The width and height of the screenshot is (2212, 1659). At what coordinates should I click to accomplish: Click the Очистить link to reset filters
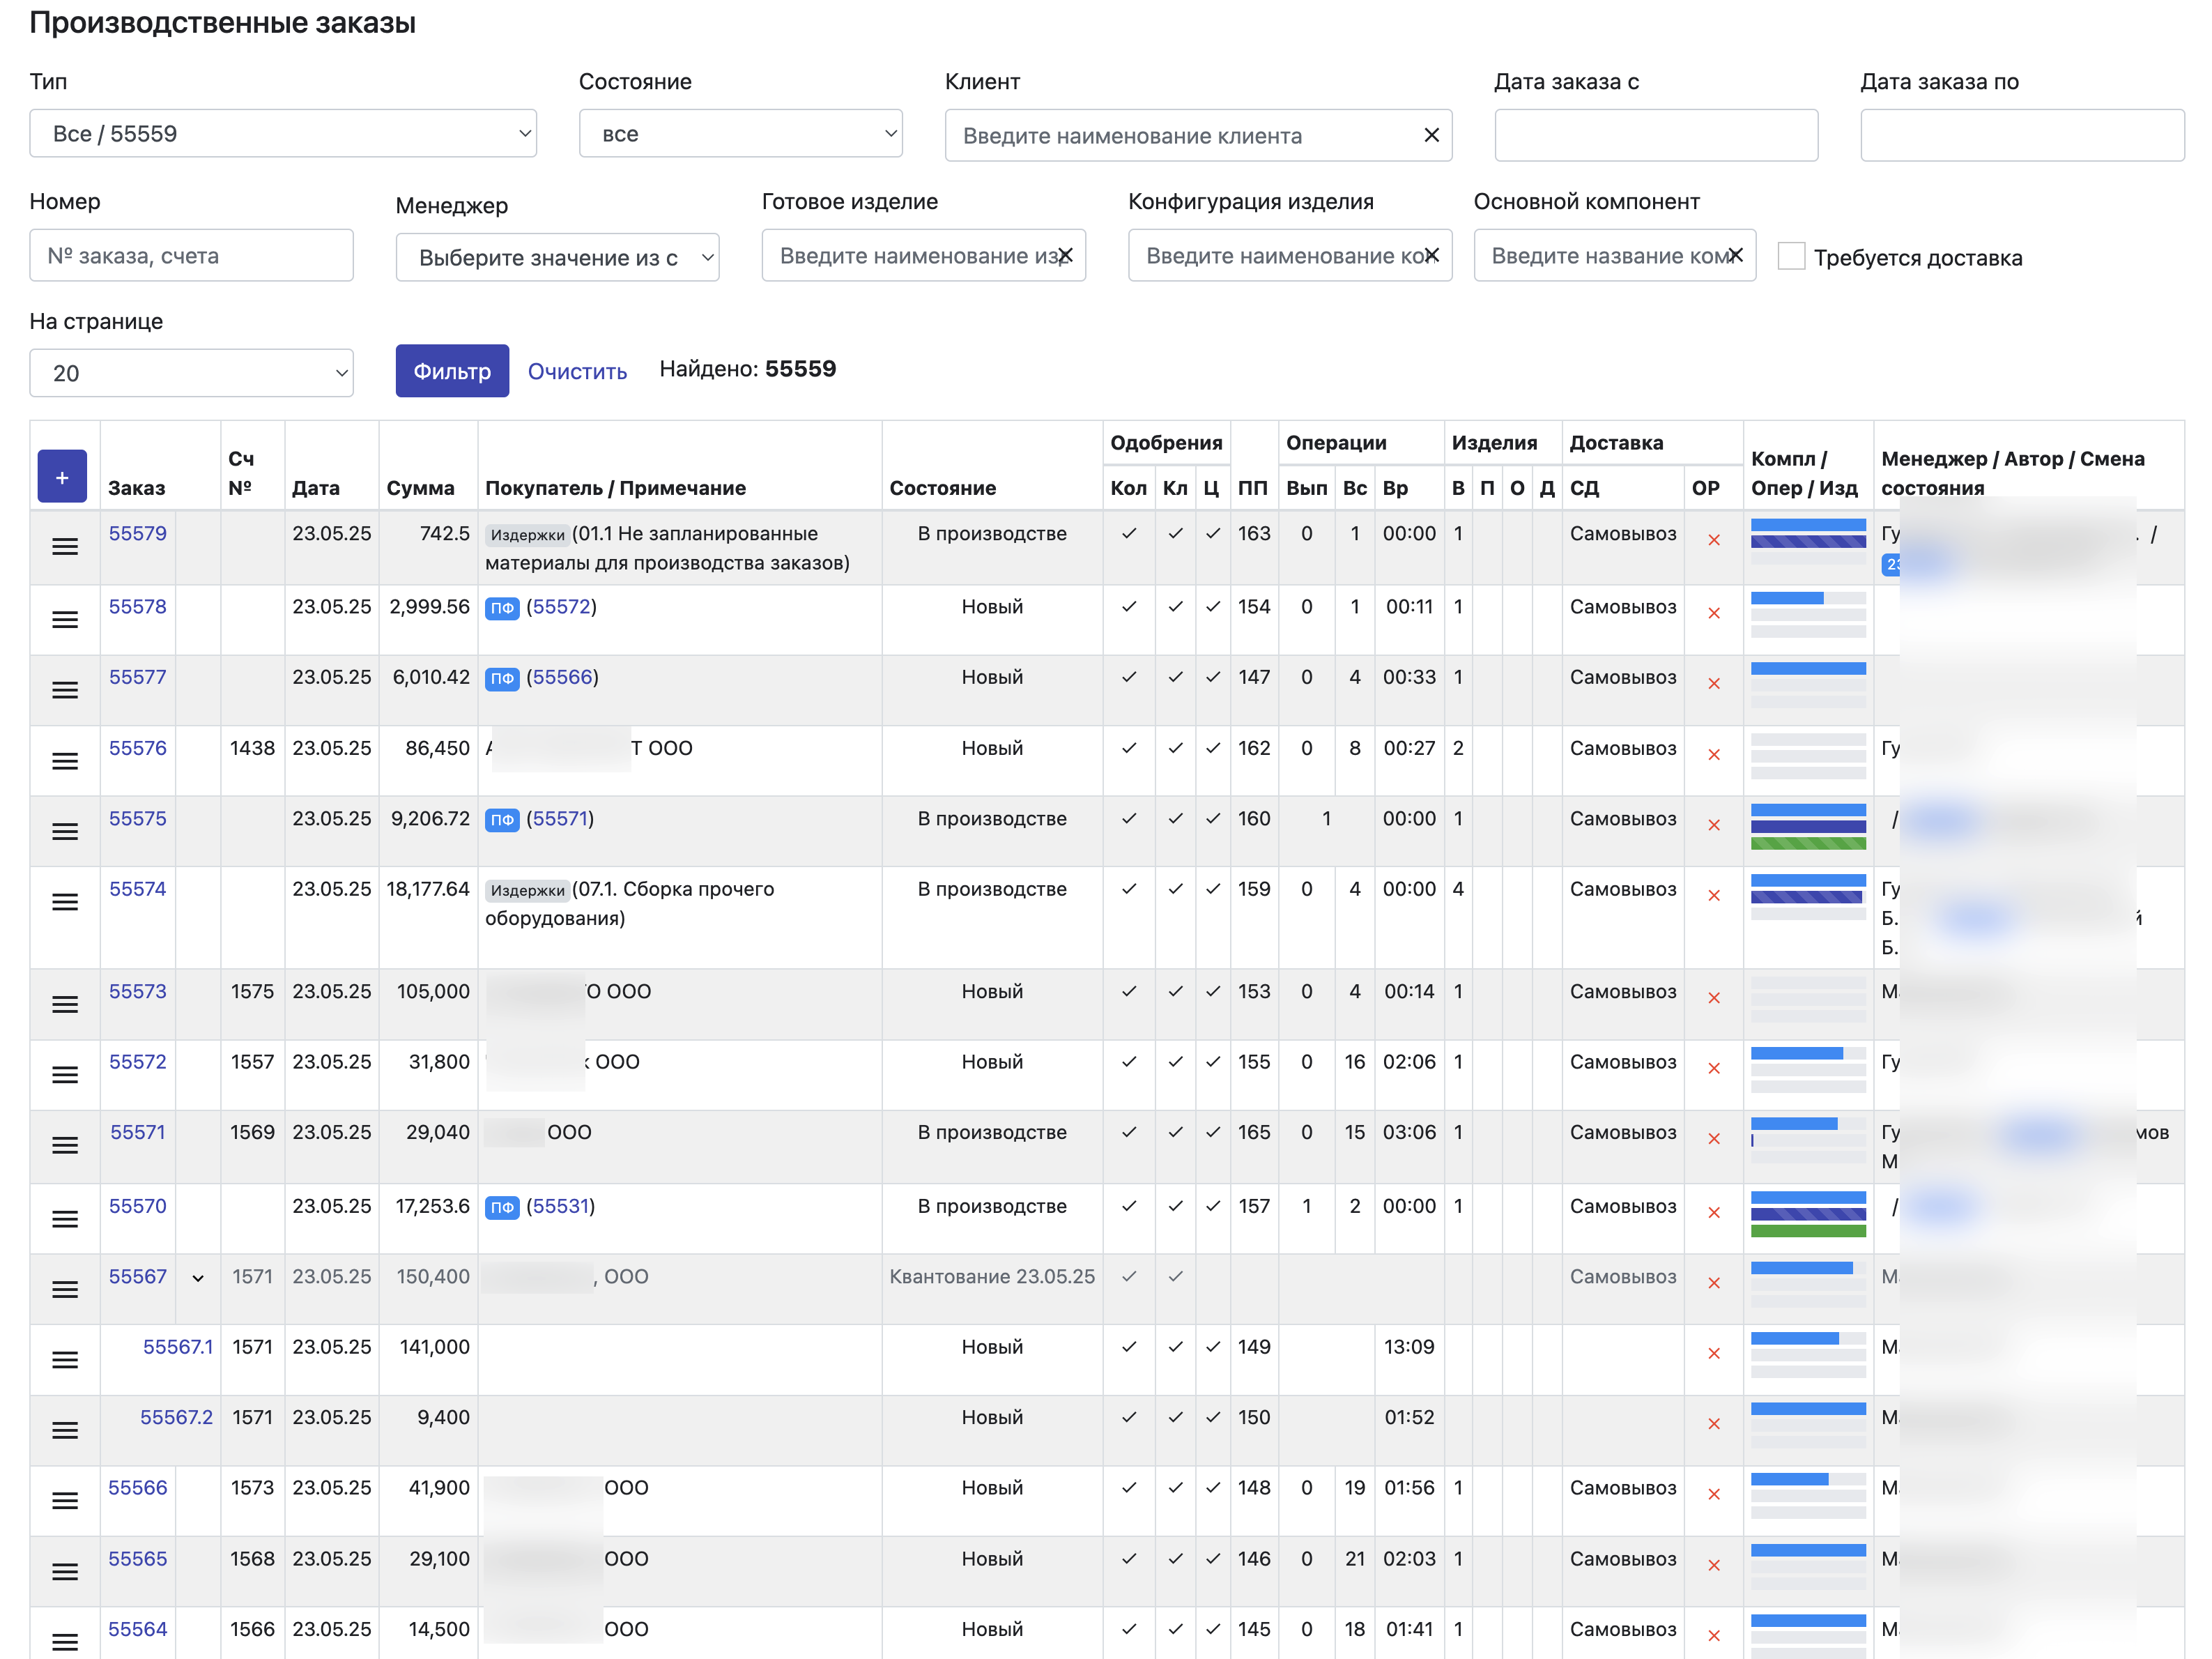point(577,371)
